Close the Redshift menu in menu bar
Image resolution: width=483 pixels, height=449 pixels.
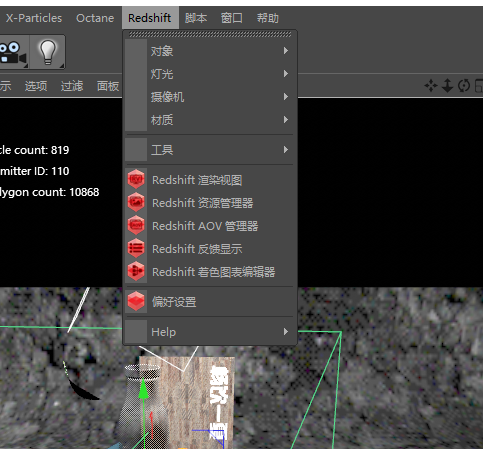[x=150, y=18]
